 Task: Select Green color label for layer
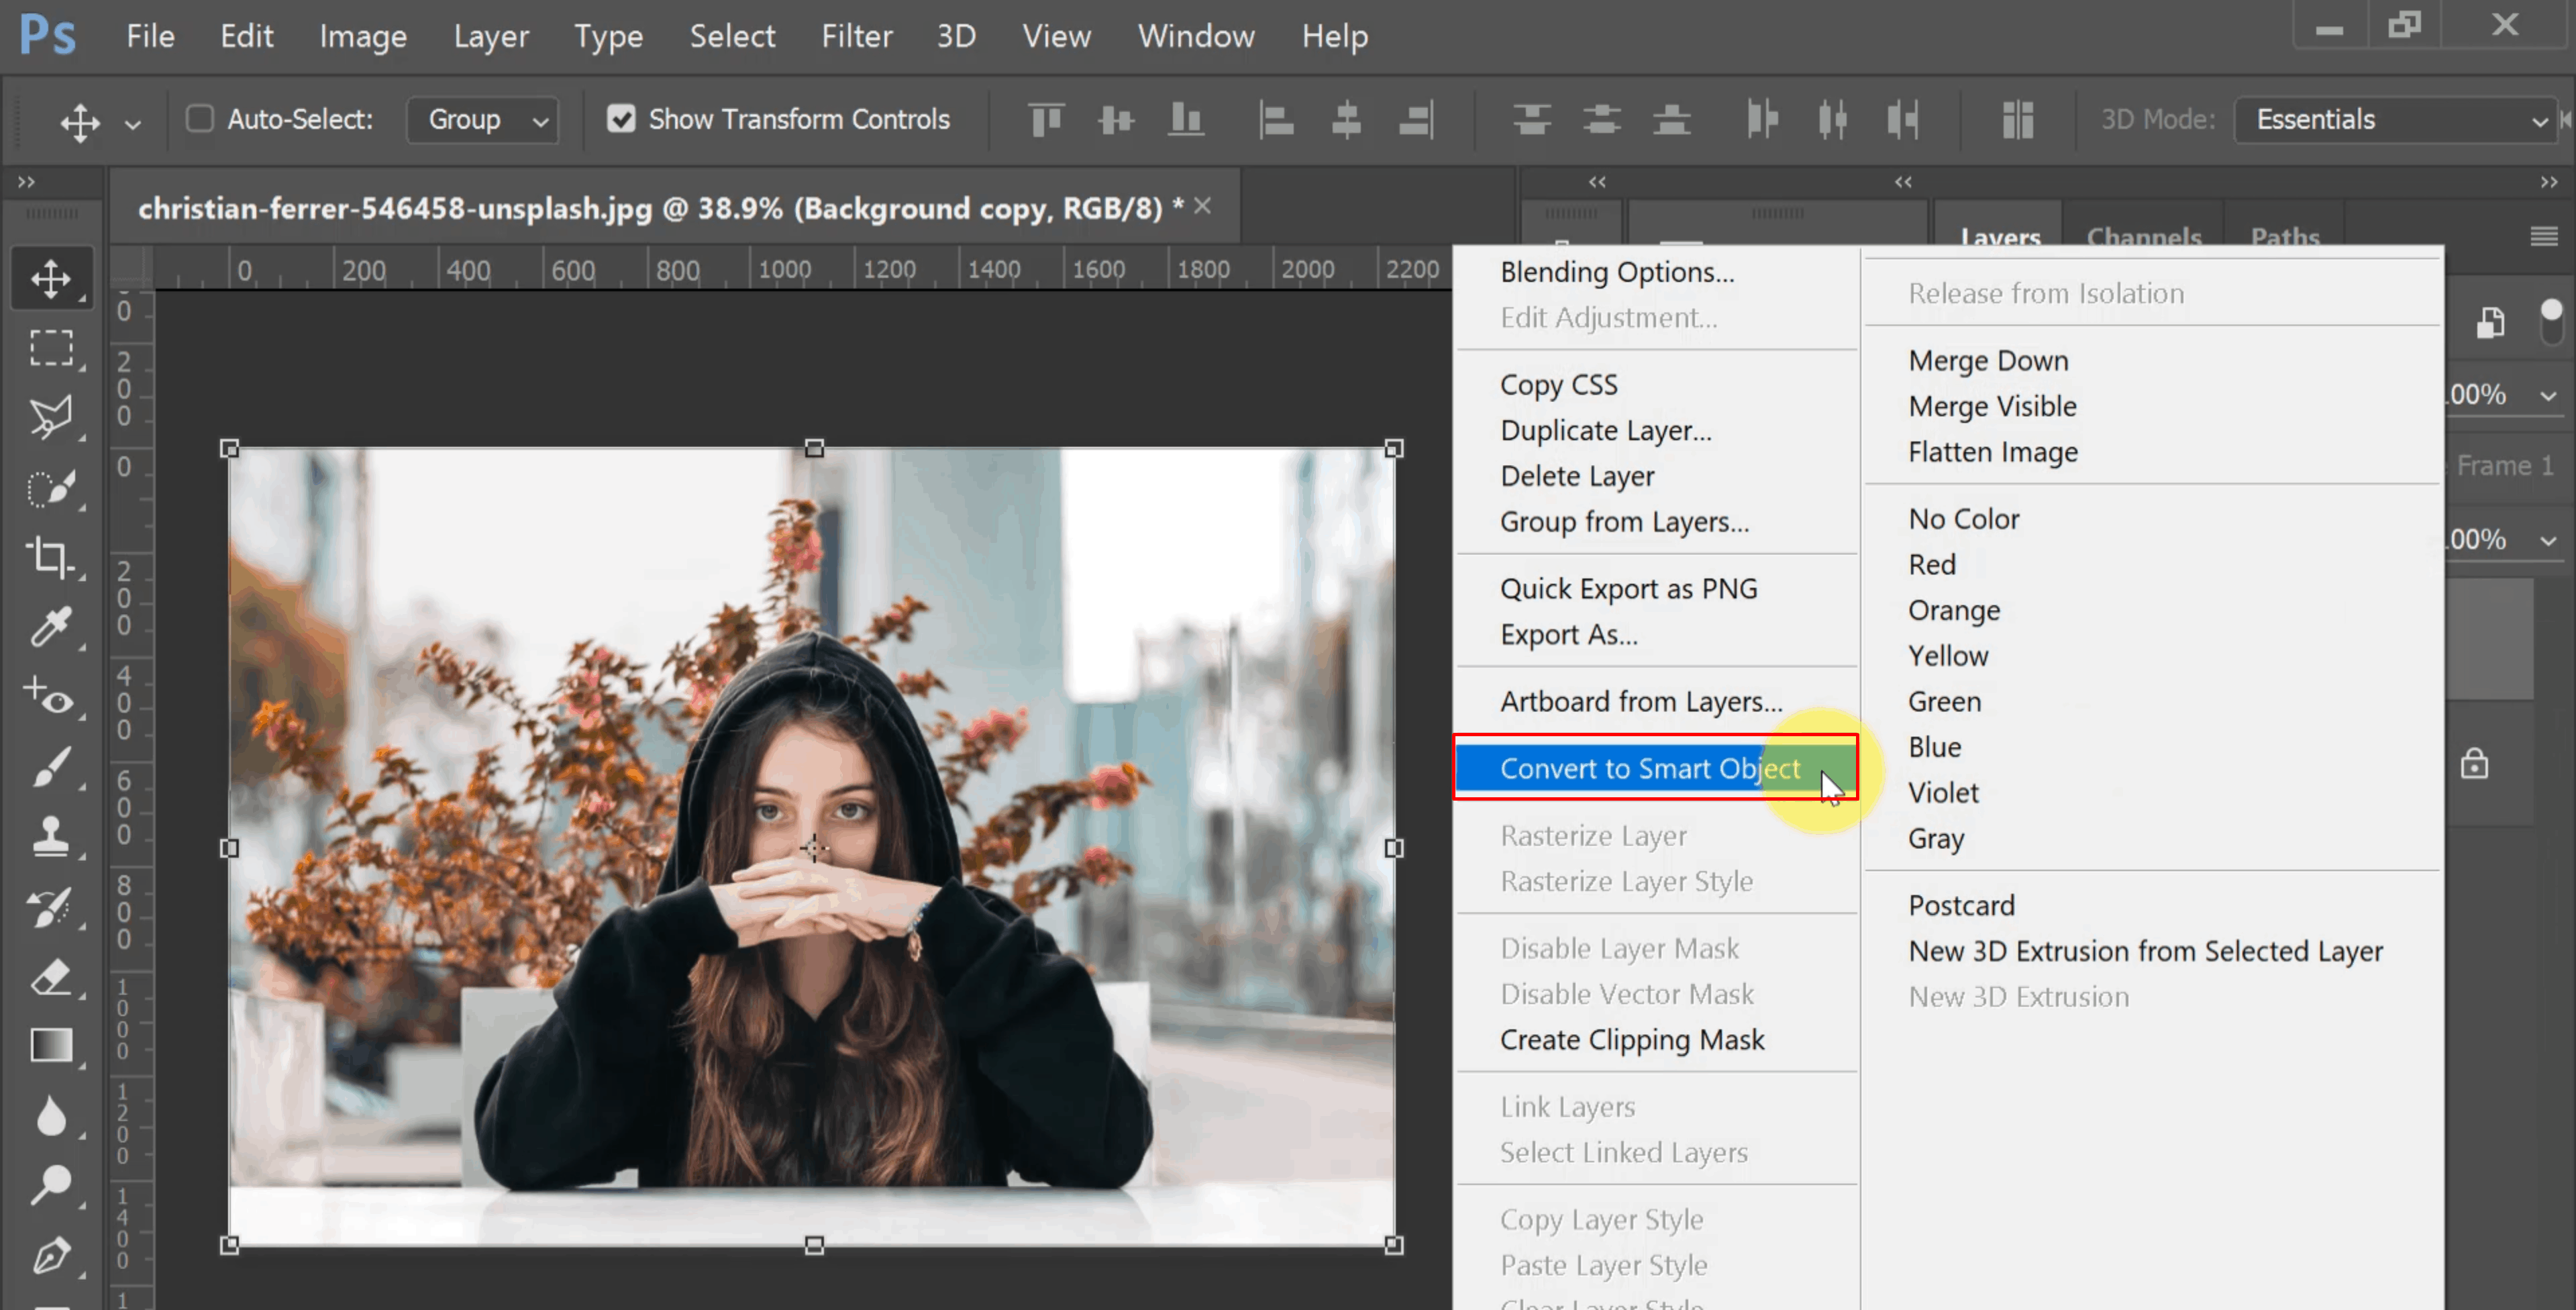tap(1941, 699)
